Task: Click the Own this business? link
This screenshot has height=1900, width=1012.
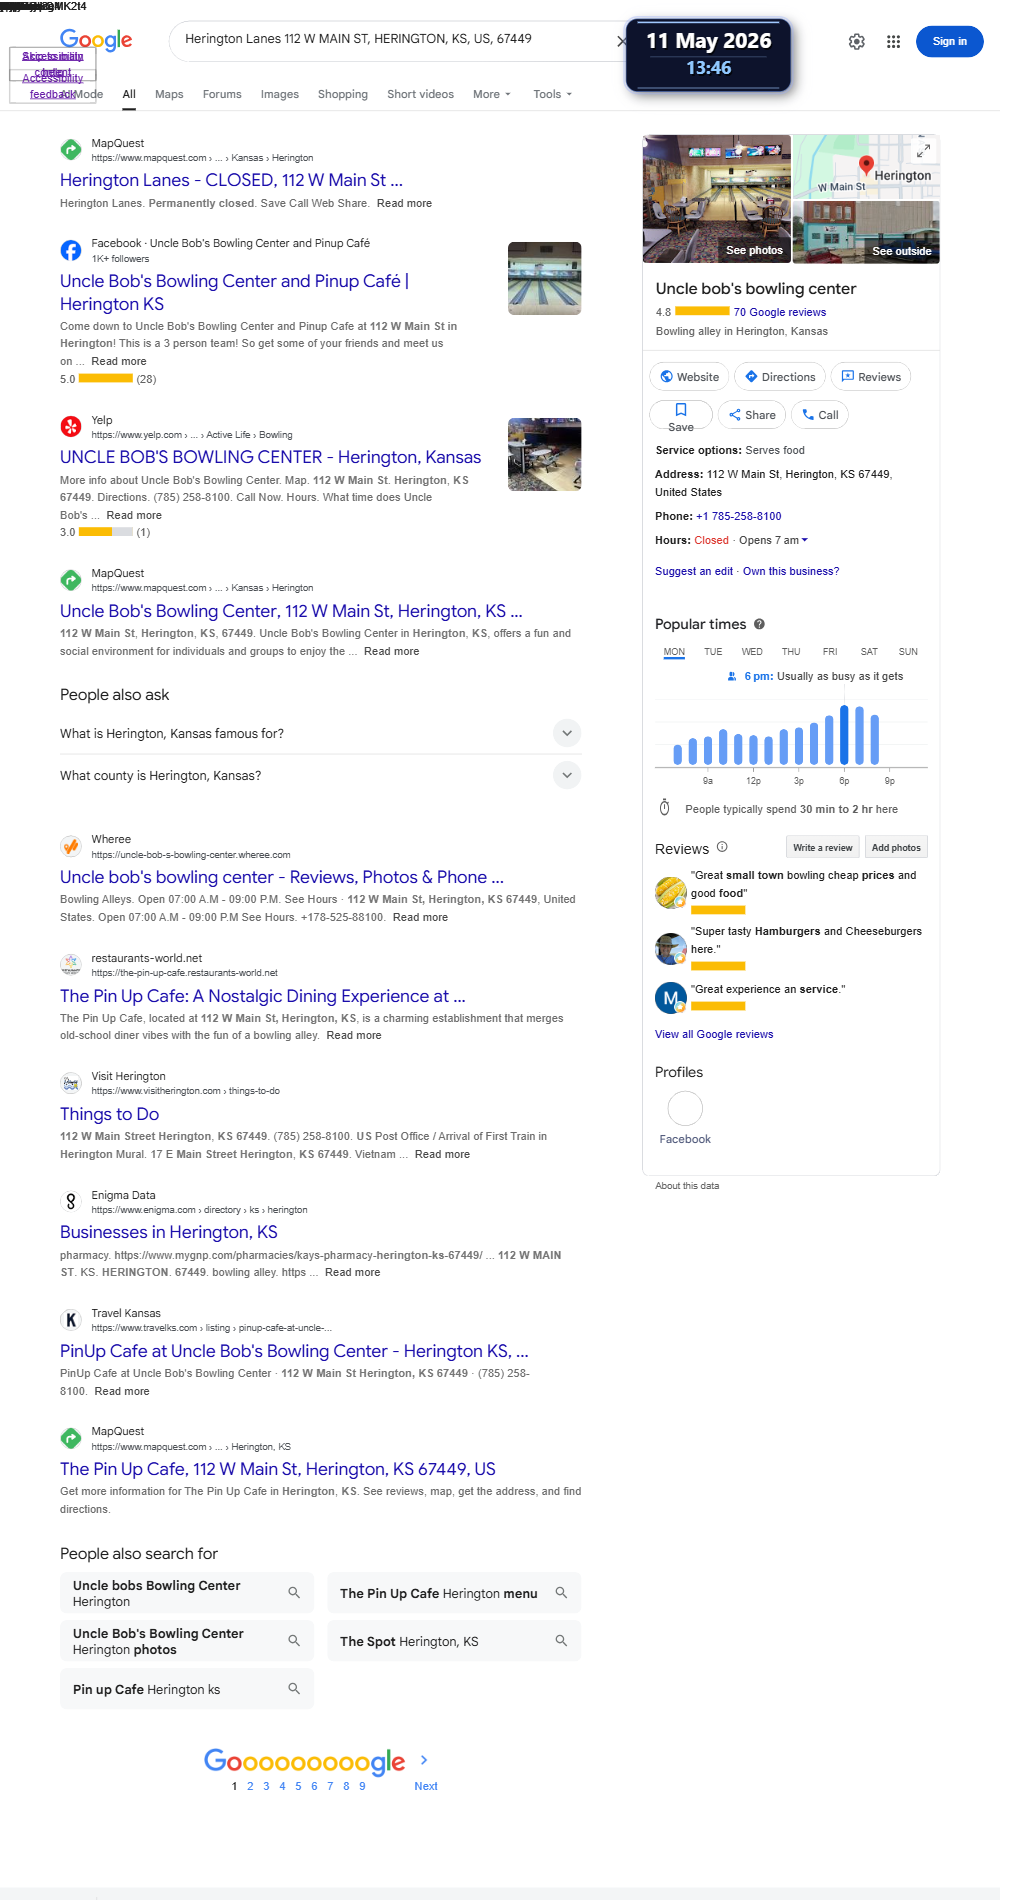Action: 791,571
